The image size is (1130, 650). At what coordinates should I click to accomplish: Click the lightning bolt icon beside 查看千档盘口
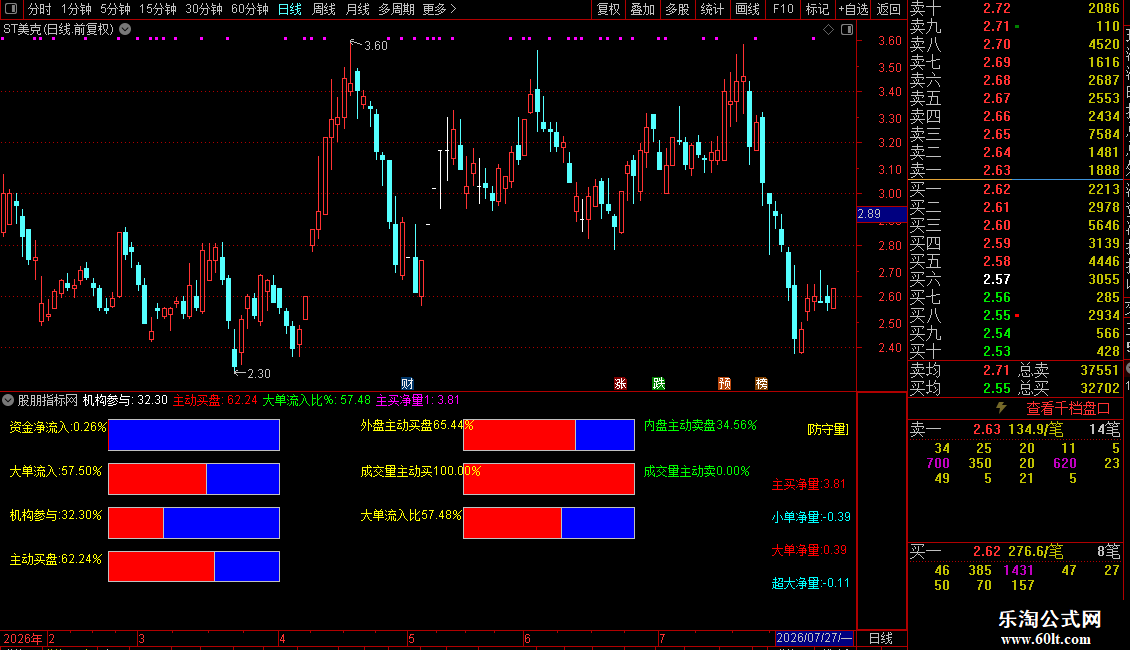1001,408
